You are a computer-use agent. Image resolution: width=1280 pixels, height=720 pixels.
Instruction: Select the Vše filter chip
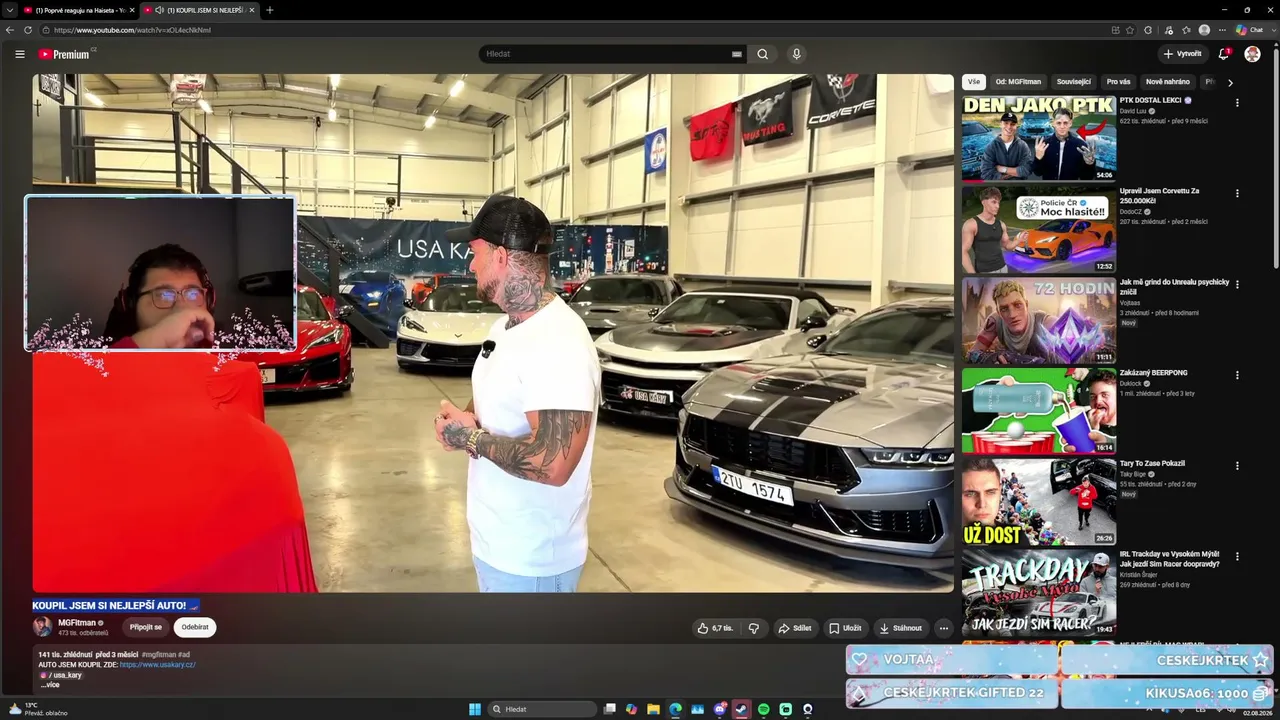point(974,82)
